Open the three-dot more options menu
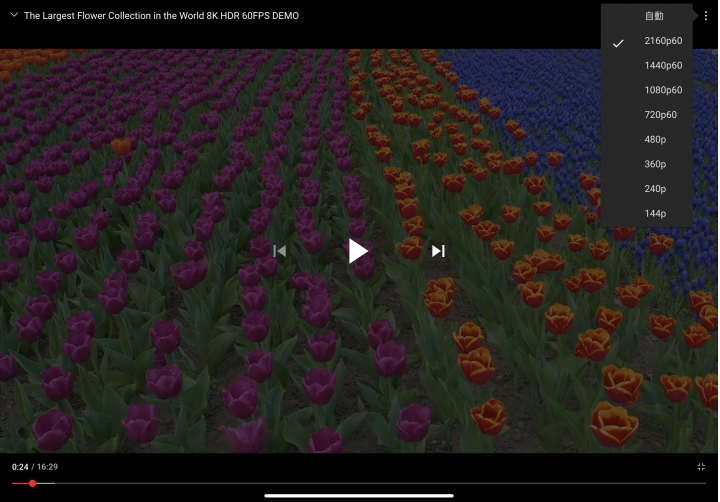This screenshot has width=720, height=502. pyautogui.click(x=706, y=16)
